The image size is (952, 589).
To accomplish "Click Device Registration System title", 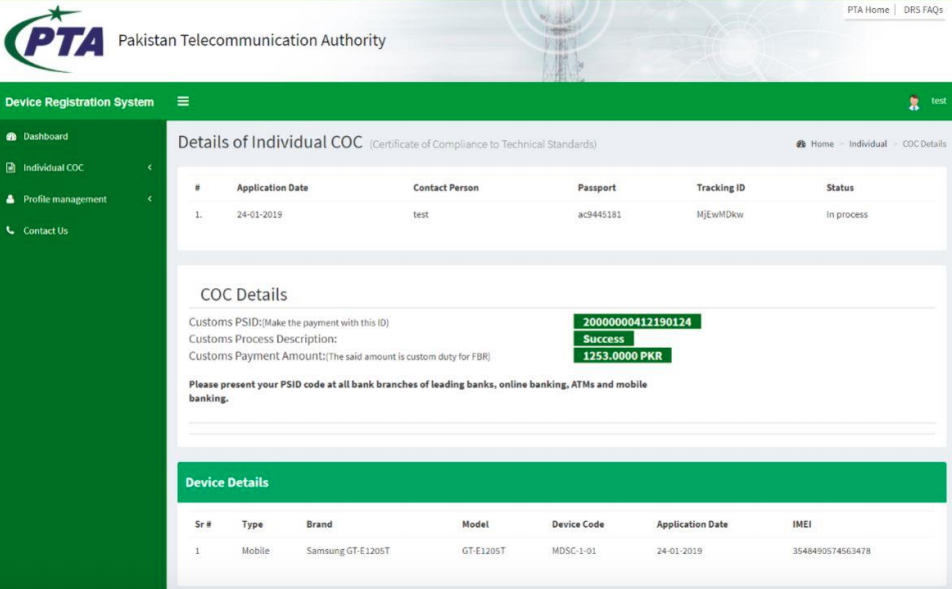I will point(80,102).
